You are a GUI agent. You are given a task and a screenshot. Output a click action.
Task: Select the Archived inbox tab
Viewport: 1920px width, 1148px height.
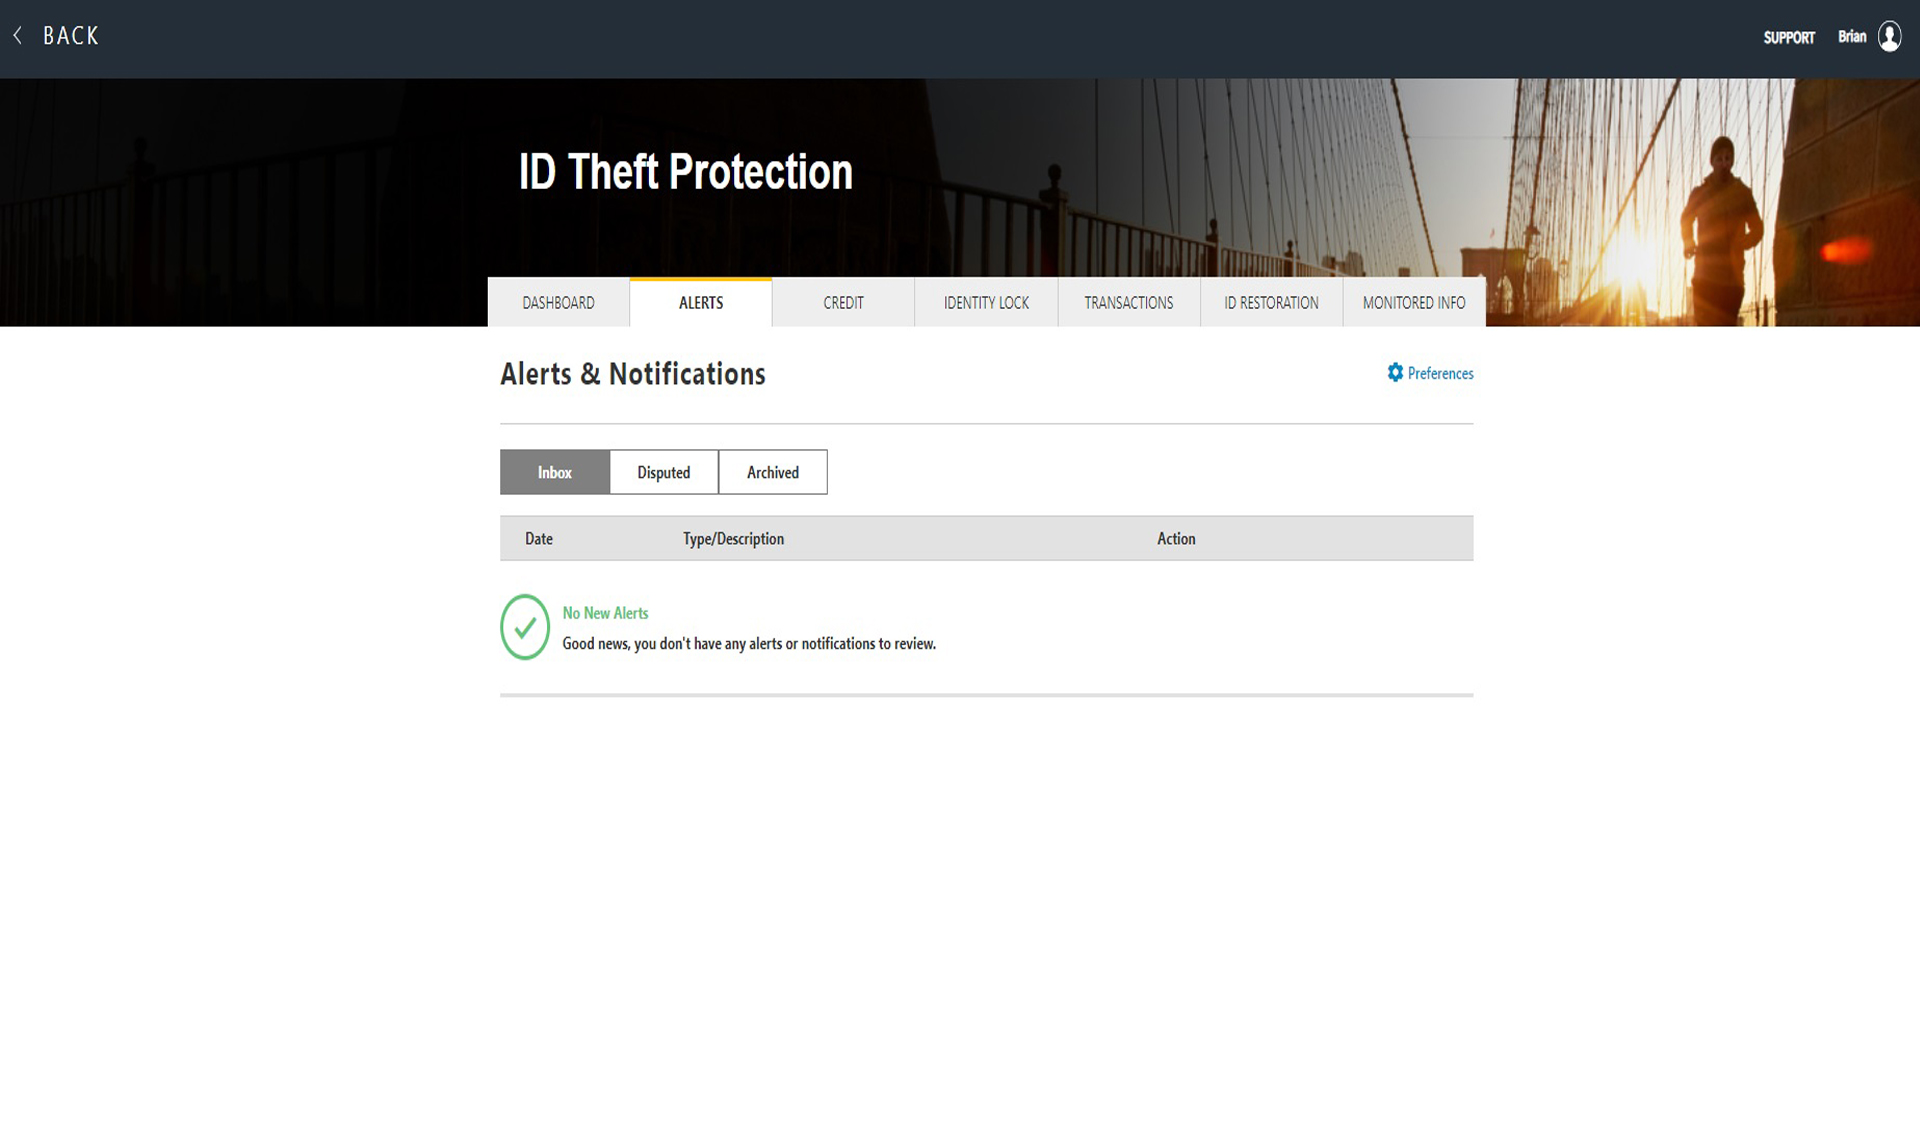pyautogui.click(x=772, y=472)
